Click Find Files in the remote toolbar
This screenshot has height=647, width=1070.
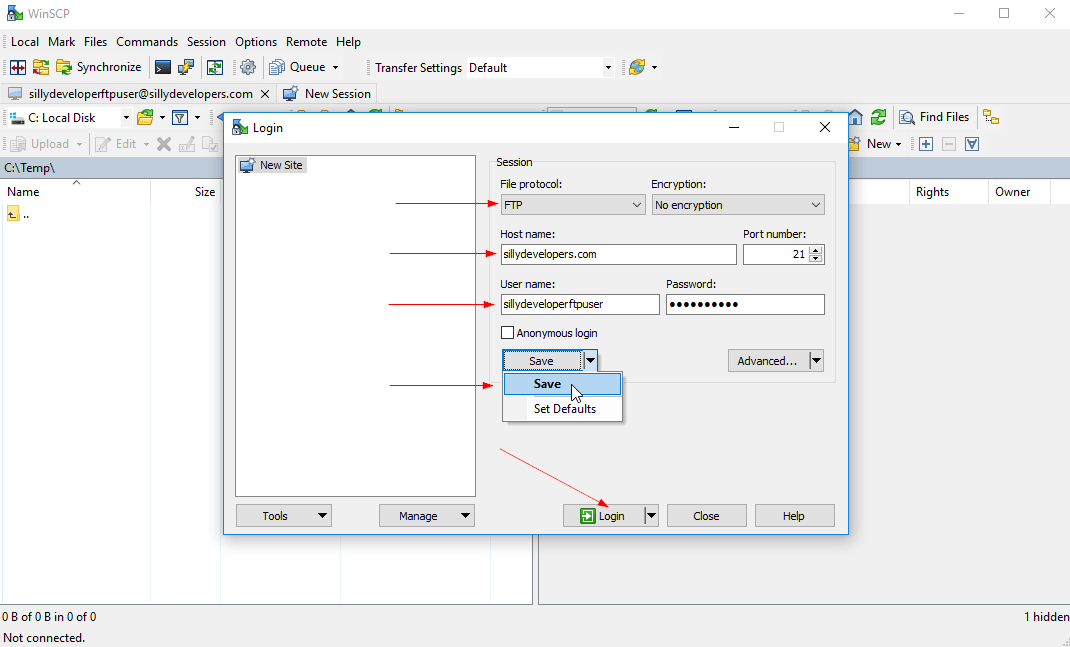[x=934, y=117]
